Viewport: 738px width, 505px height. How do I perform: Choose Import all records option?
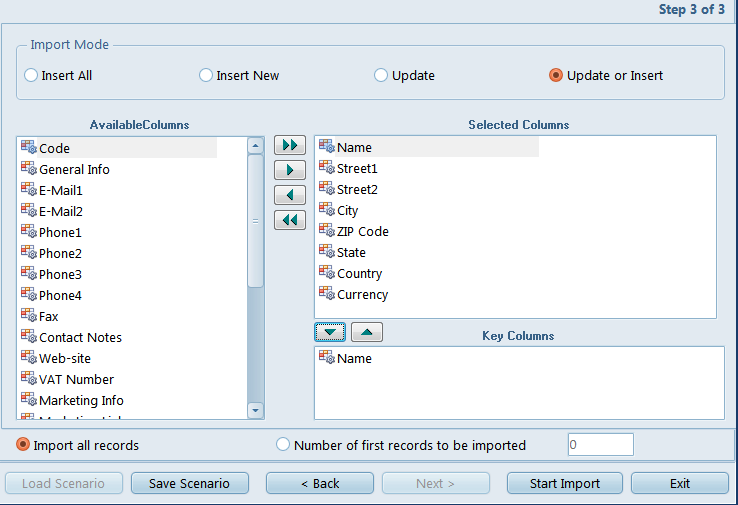(78, 445)
